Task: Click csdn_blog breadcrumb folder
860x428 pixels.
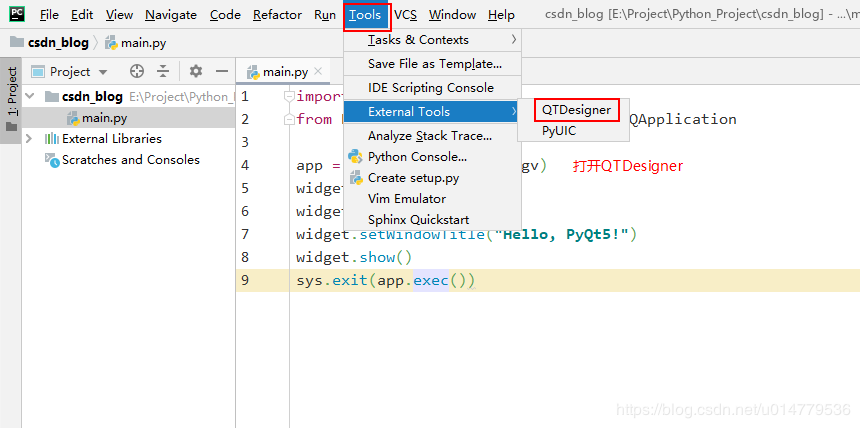Action: pyautogui.click(x=49, y=43)
